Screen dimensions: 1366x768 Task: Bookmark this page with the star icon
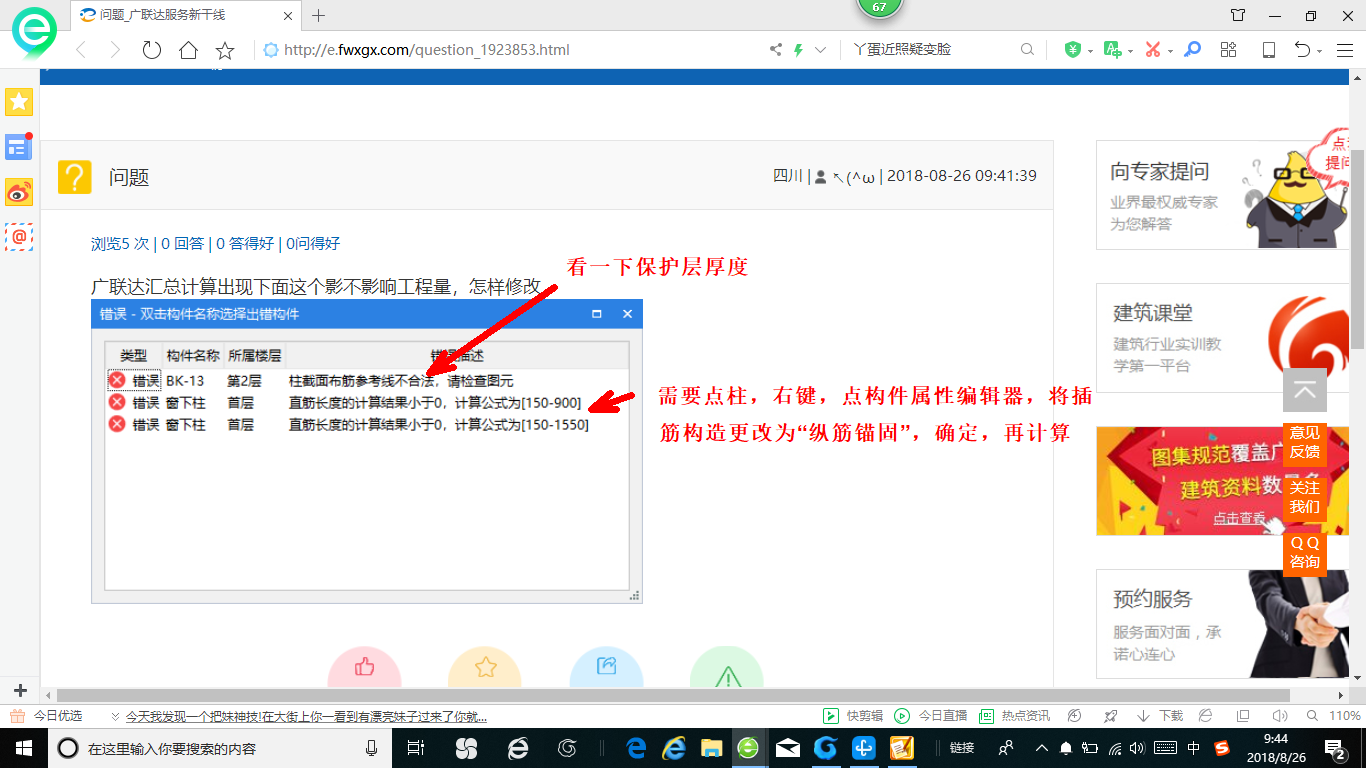(225, 50)
